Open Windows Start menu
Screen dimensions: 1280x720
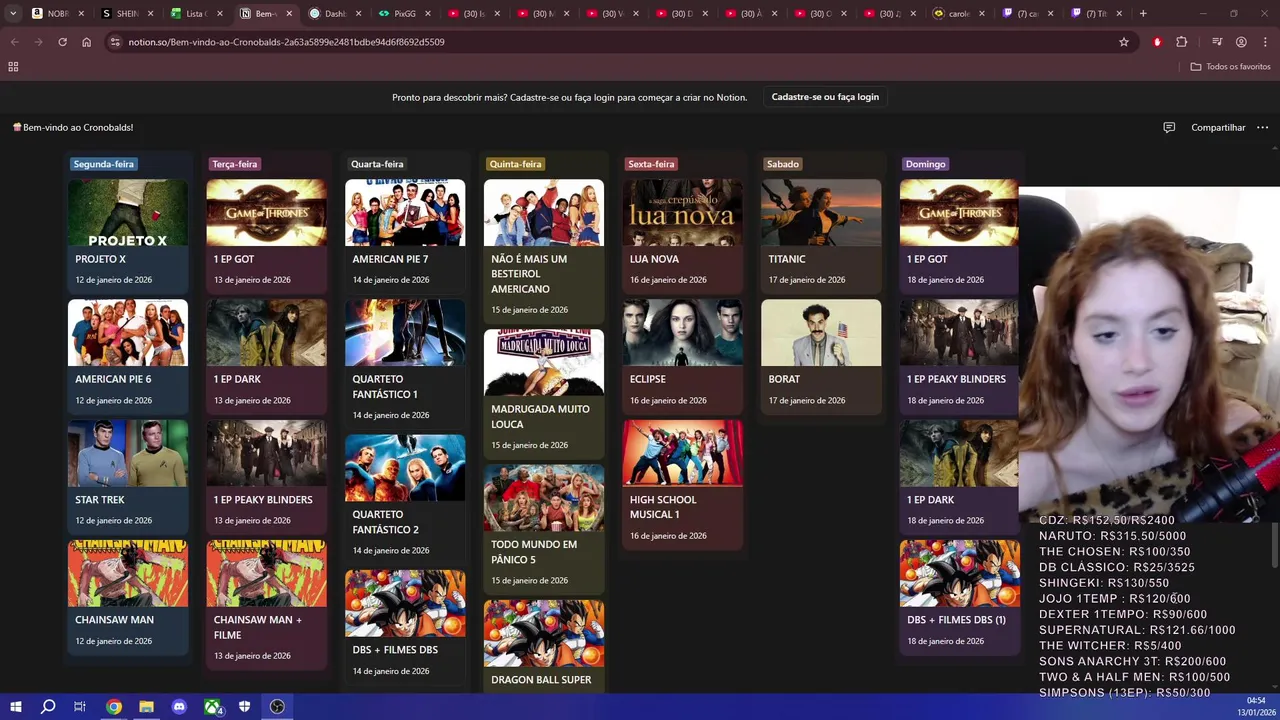pos(15,707)
